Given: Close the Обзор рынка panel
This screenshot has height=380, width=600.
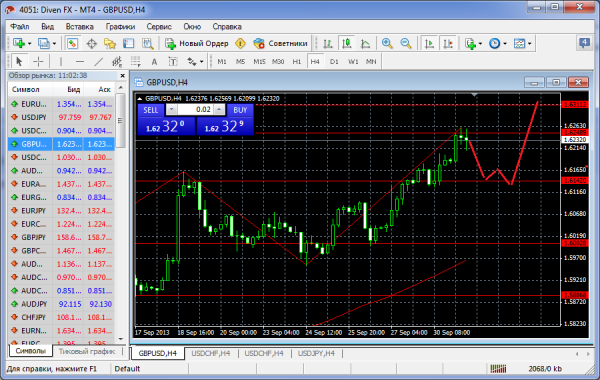Looking at the screenshot, I should (x=122, y=76).
